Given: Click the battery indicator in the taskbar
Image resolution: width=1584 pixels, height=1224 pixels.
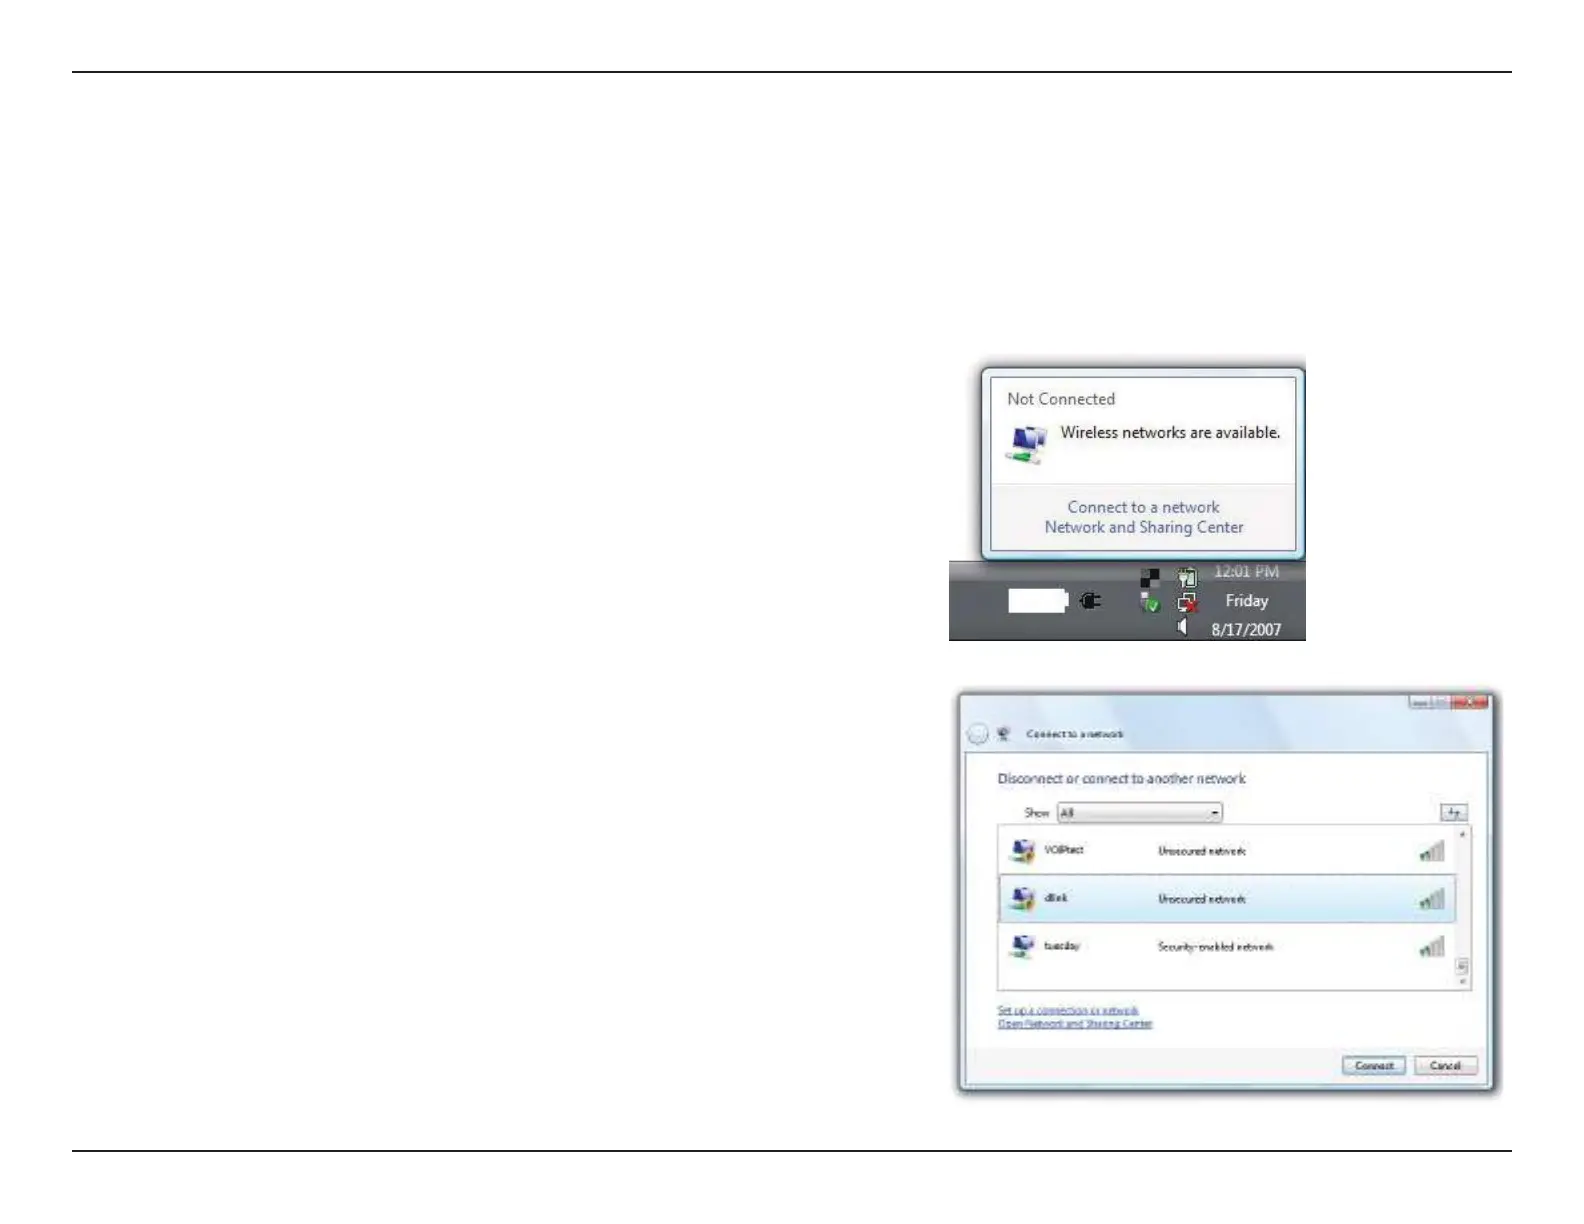Looking at the screenshot, I should (x=1038, y=600).
